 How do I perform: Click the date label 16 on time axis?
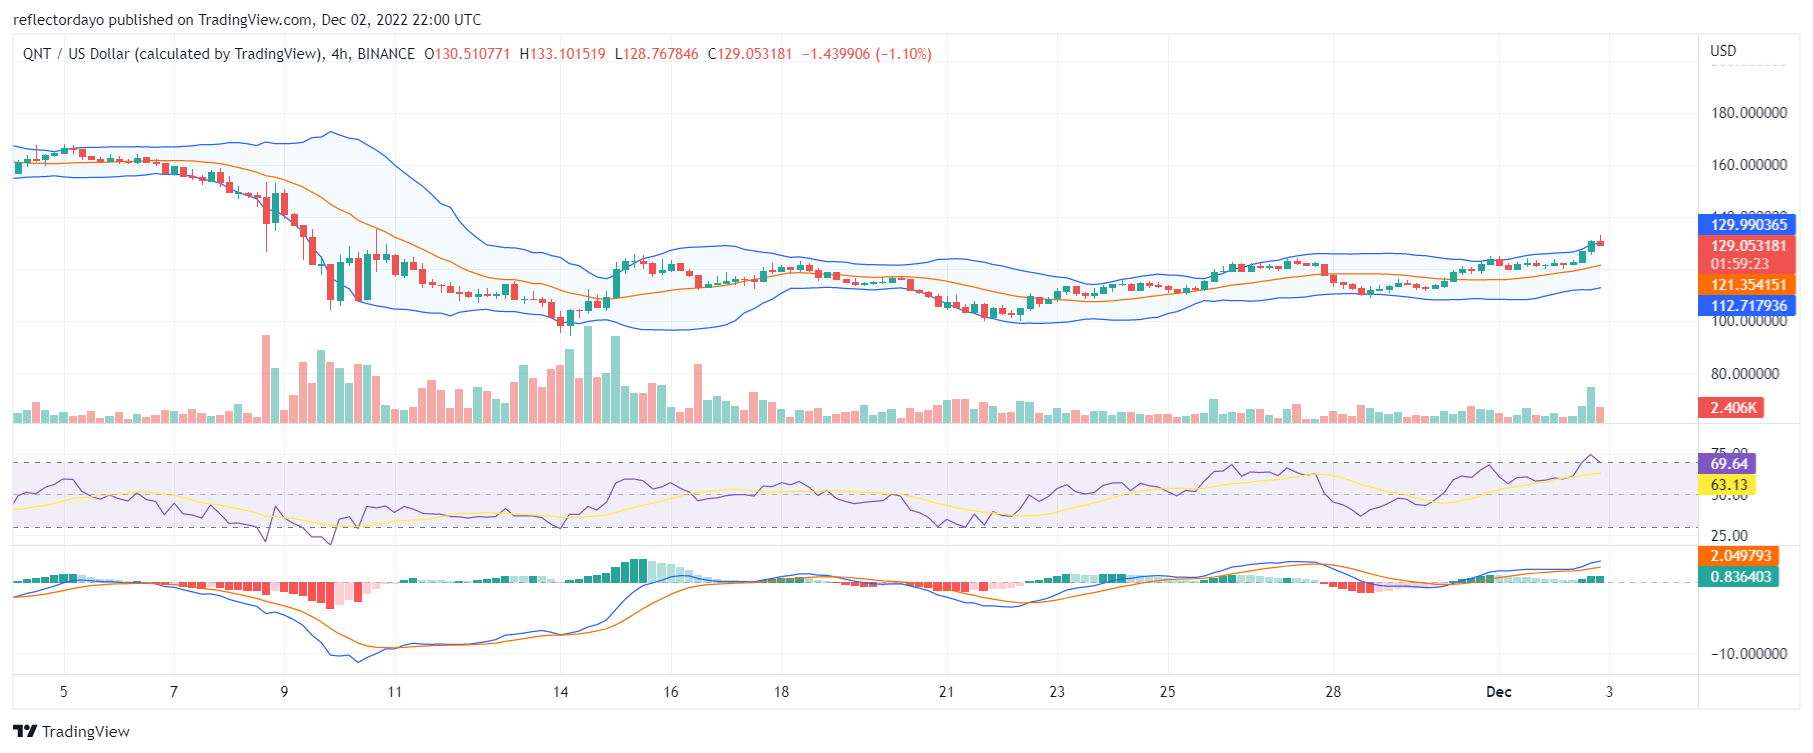coord(671,692)
